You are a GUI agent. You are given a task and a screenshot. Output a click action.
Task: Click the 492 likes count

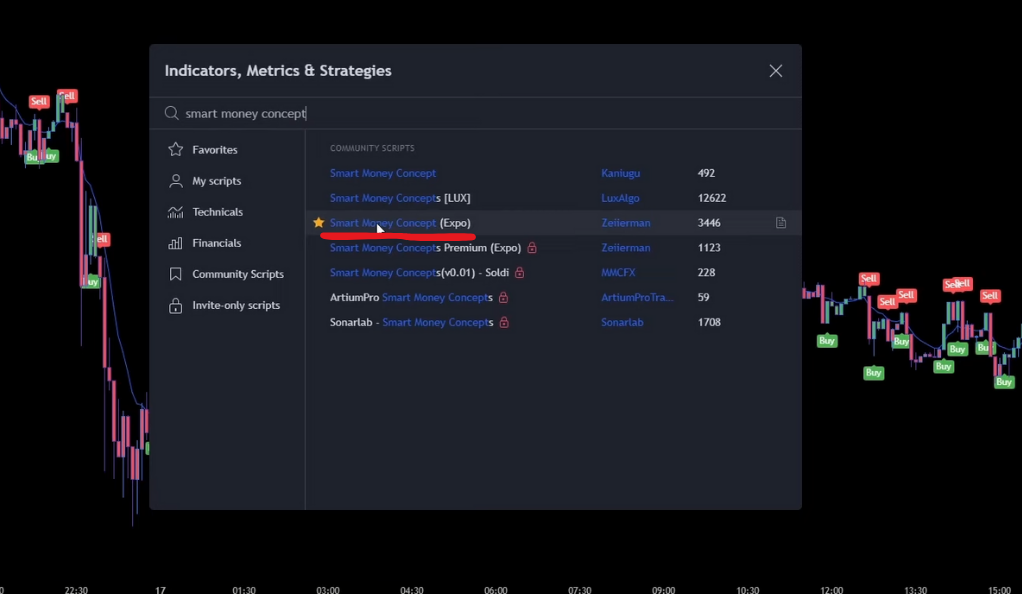(706, 173)
